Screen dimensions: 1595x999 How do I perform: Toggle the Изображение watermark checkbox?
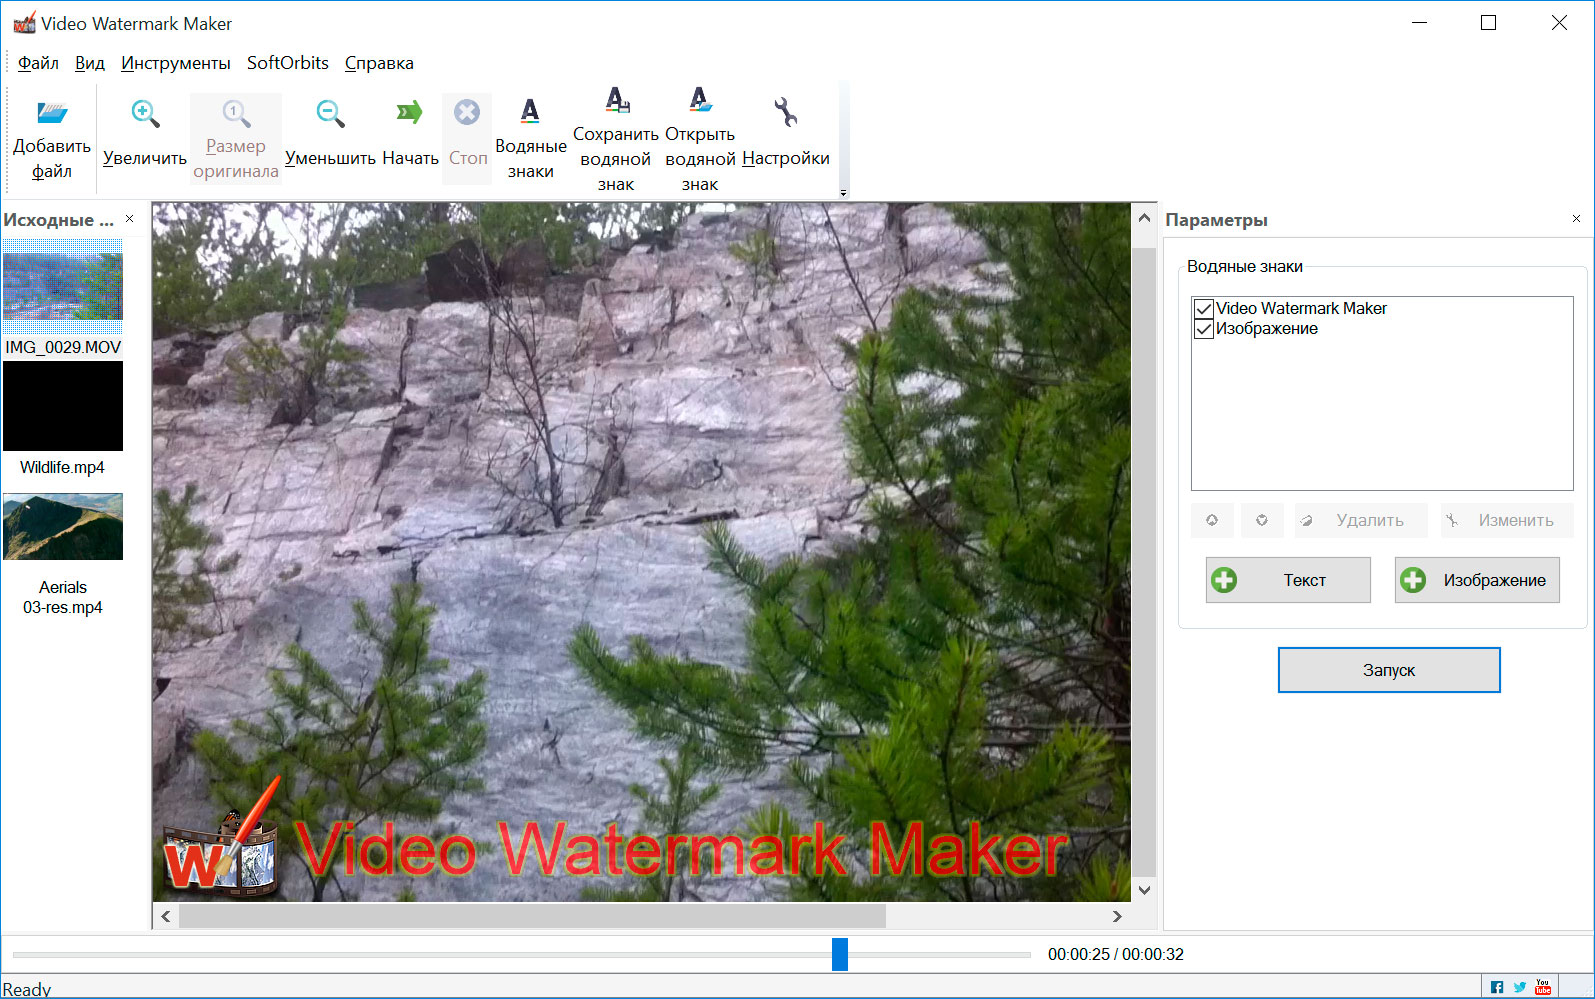point(1204,329)
